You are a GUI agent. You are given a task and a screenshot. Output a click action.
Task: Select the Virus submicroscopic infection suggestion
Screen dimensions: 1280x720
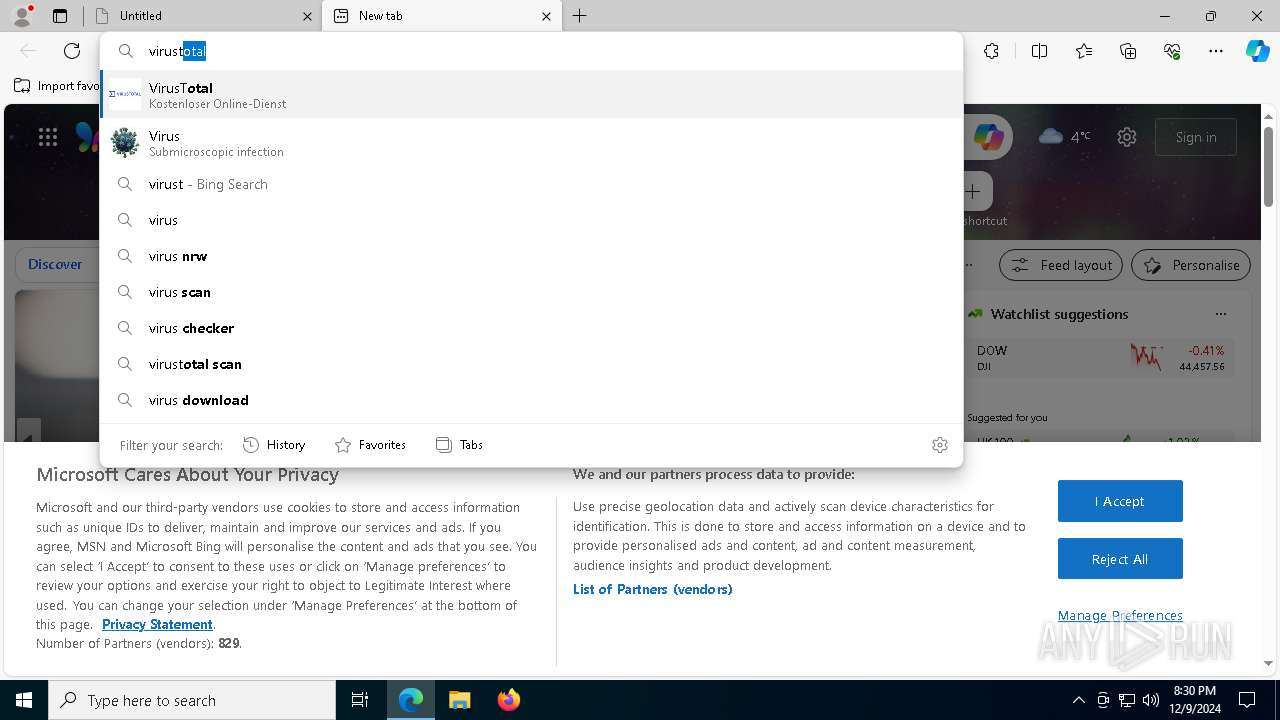click(531, 143)
